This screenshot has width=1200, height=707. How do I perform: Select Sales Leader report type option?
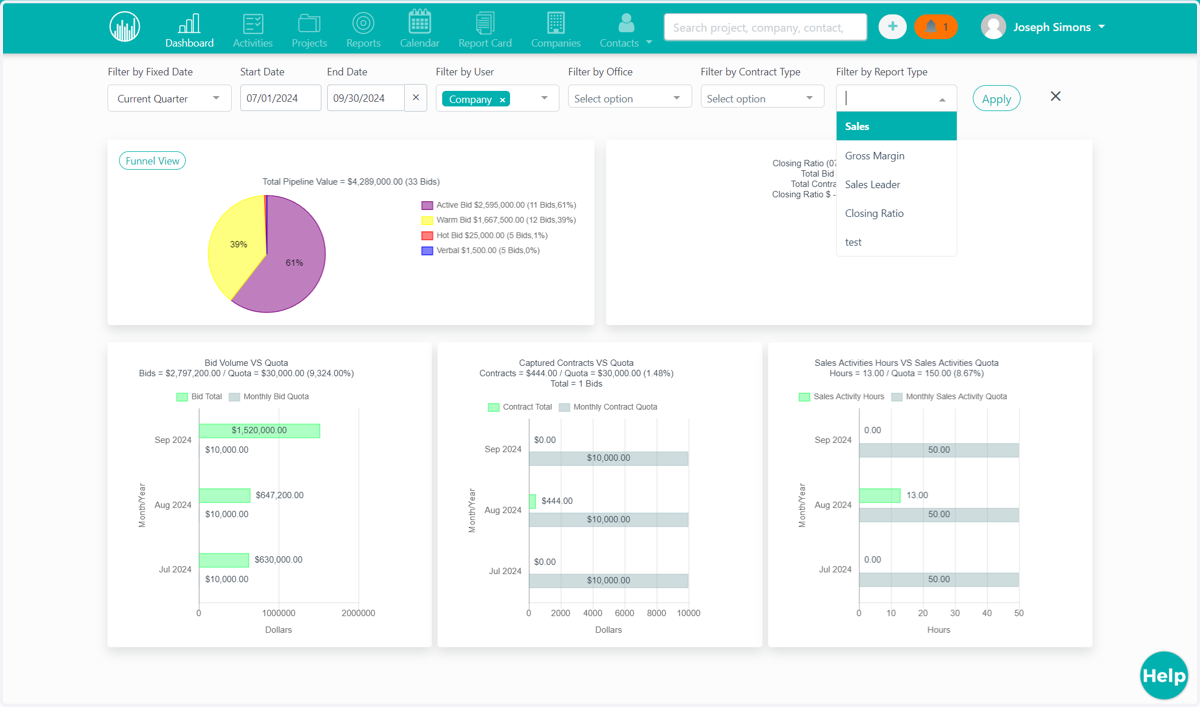(896, 184)
